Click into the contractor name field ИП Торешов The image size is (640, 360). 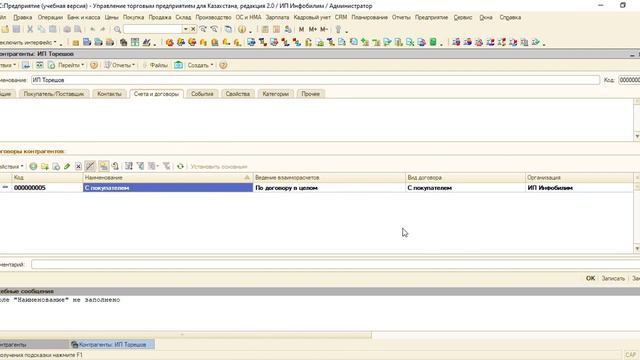[x=316, y=80]
